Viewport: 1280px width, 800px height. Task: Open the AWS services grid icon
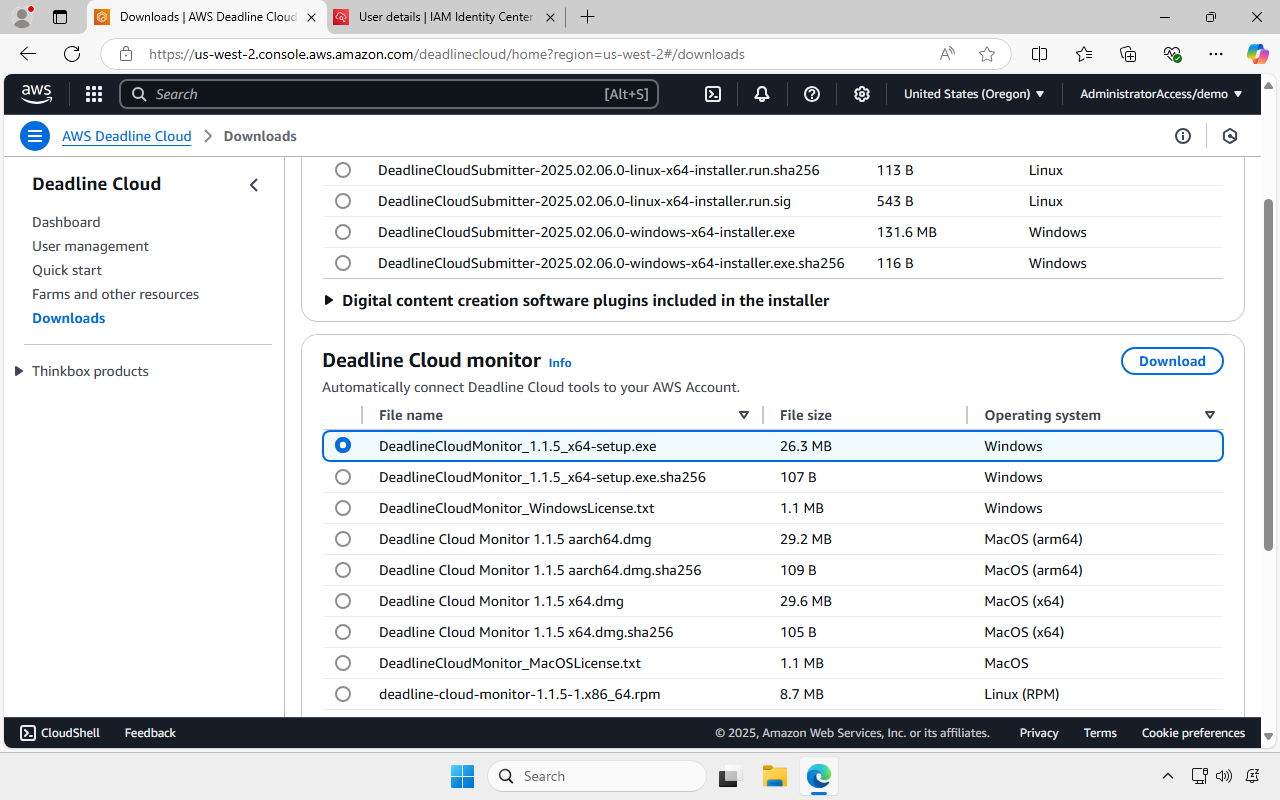pos(93,93)
